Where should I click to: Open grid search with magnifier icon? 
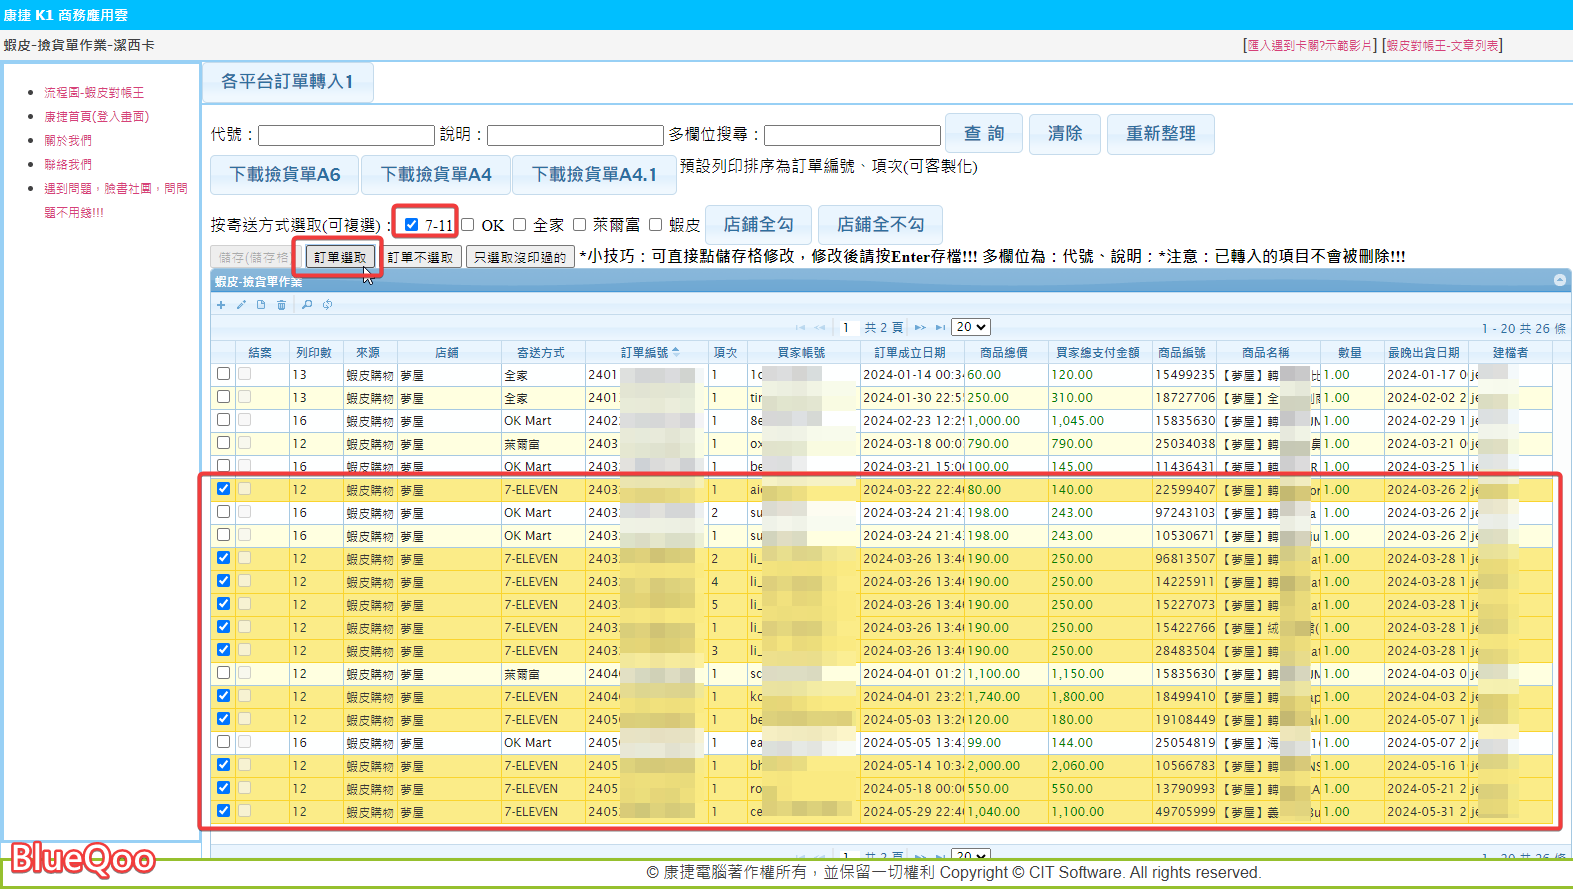coord(307,305)
